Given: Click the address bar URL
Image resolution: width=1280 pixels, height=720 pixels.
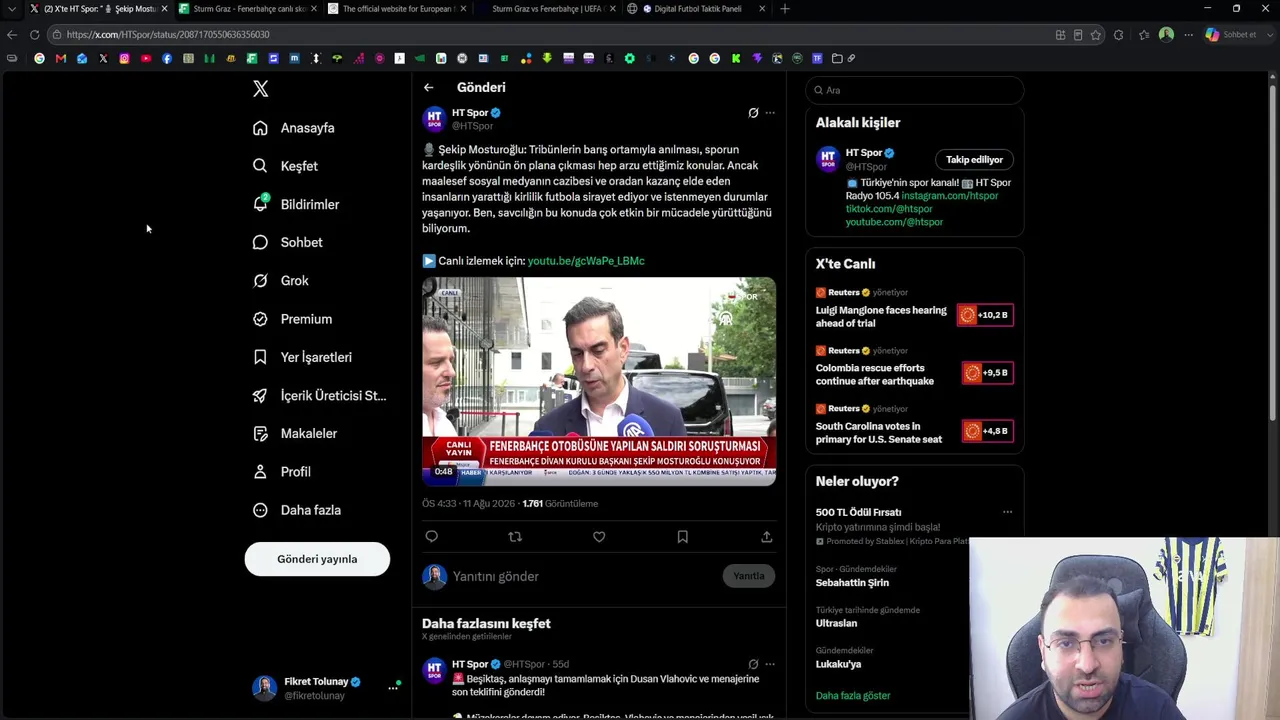Looking at the screenshot, I should point(168,34).
